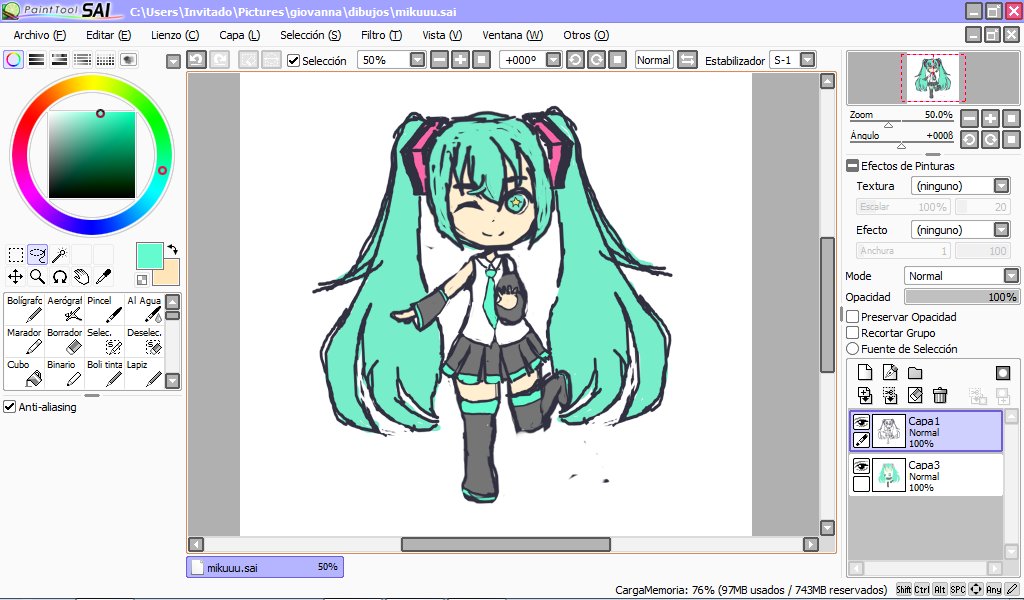Open the 50% zoom dropdown in toolbar
Screen dimensions: 1024x600
[417, 60]
